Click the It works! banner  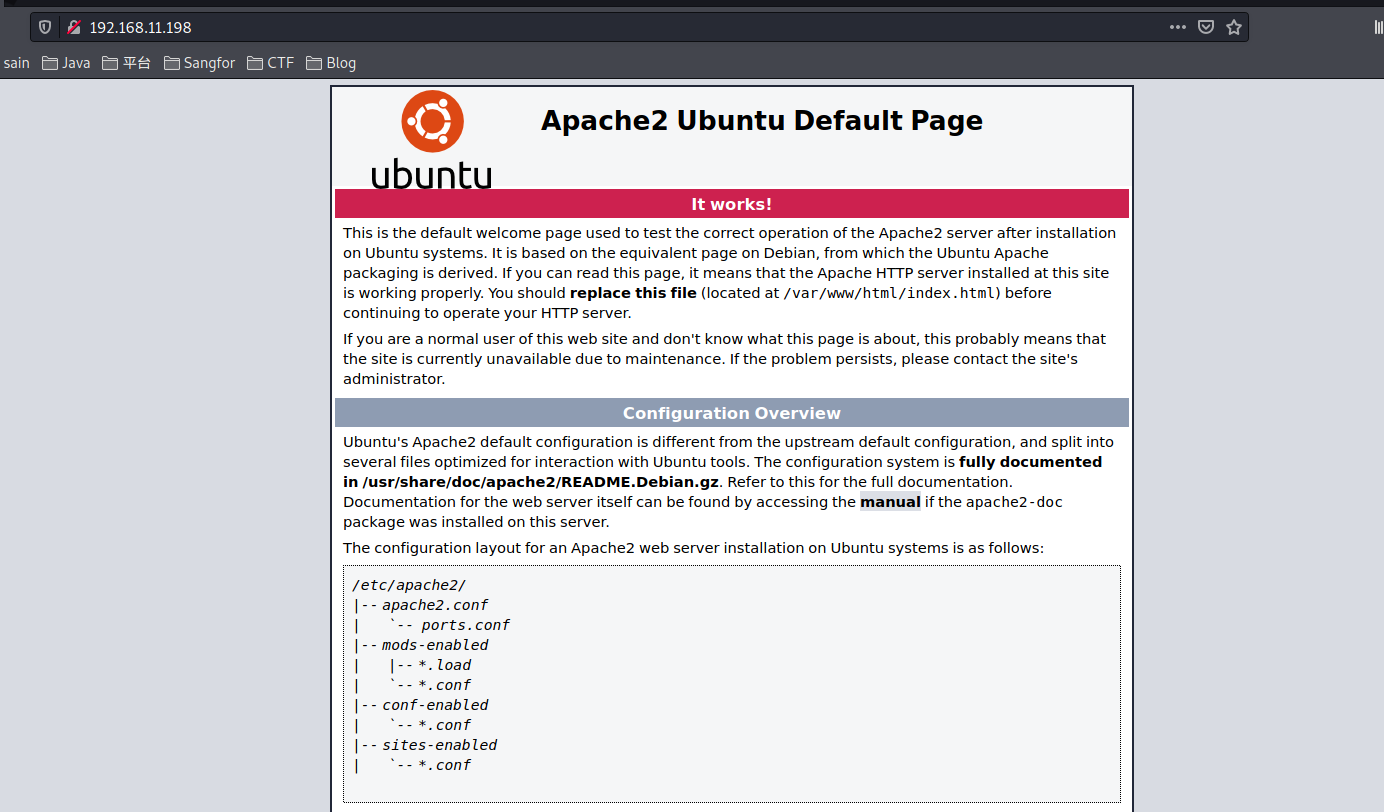pos(732,204)
